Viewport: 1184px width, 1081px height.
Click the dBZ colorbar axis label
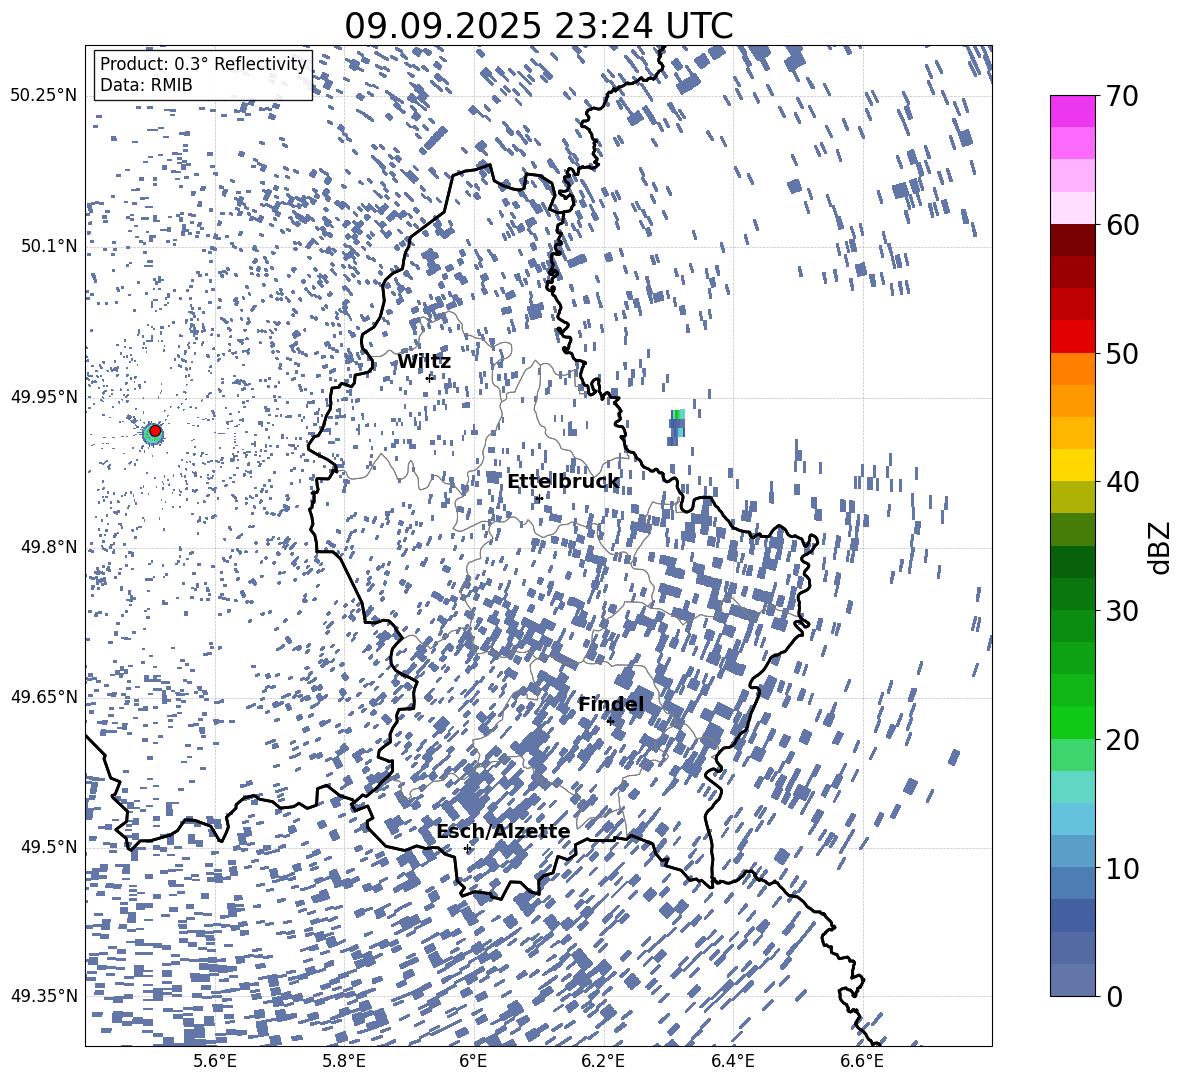point(1161,547)
